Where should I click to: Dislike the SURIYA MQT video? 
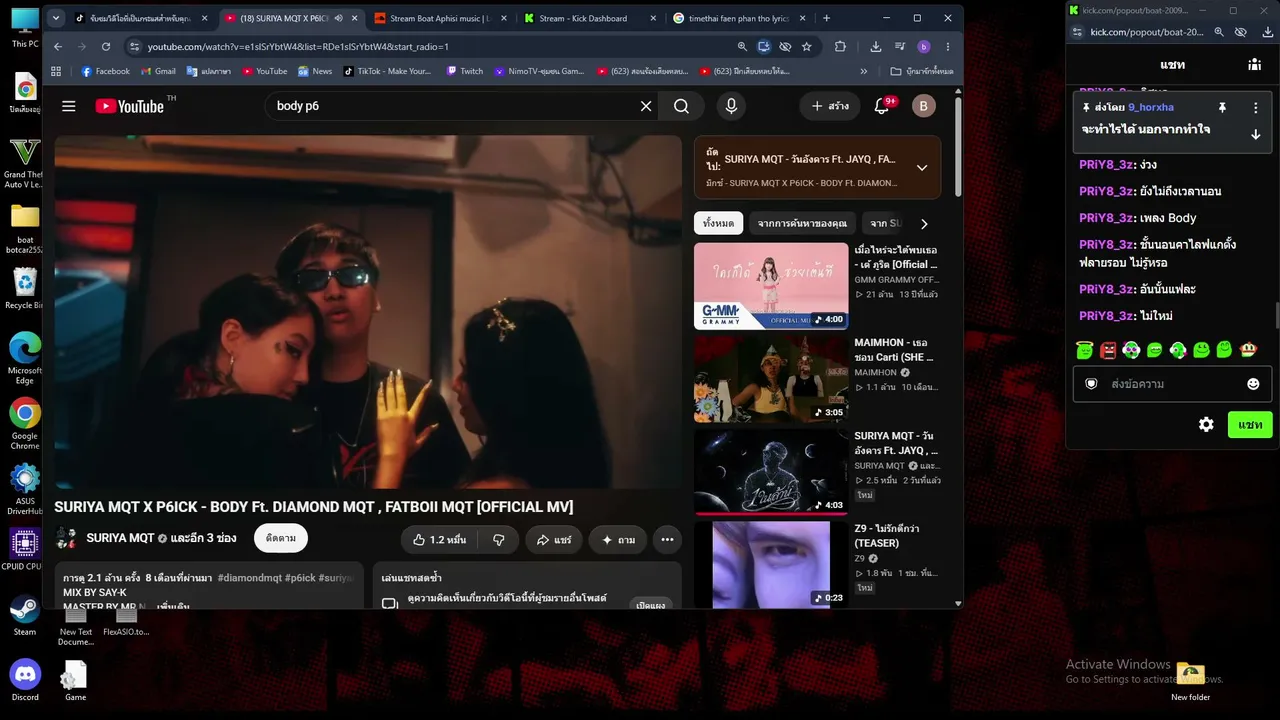(498, 539)
